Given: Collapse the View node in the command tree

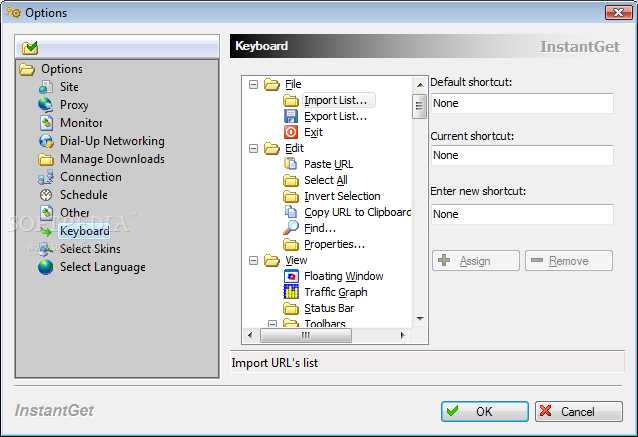Looking at the screenshot, I should (253, 260).
